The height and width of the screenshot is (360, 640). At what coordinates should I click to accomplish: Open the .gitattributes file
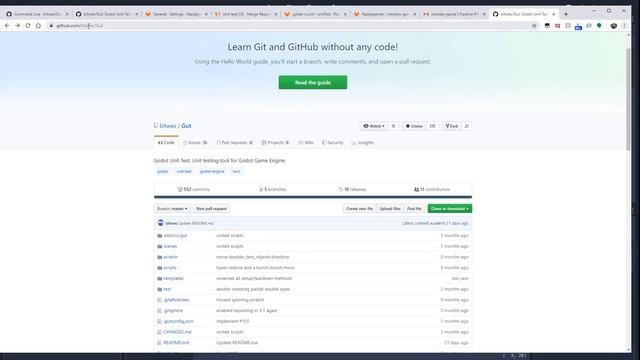click(x=176, y=300)
